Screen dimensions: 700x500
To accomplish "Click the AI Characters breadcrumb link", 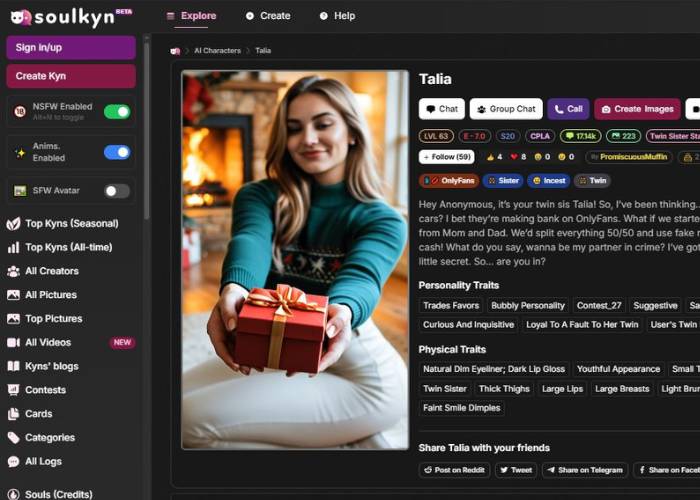I will click(217, 50).
